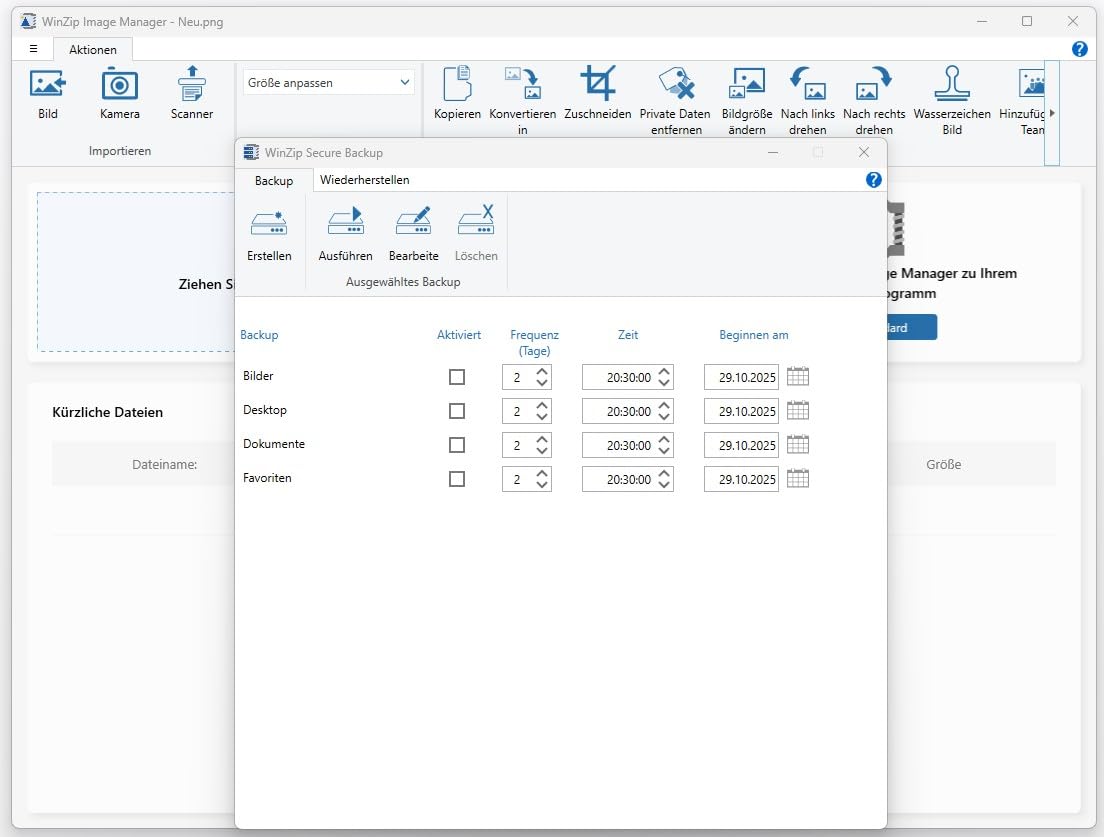Increase the Bilder backup time
The width and height of the screenshot is (1104, 837).
(664, 371)
